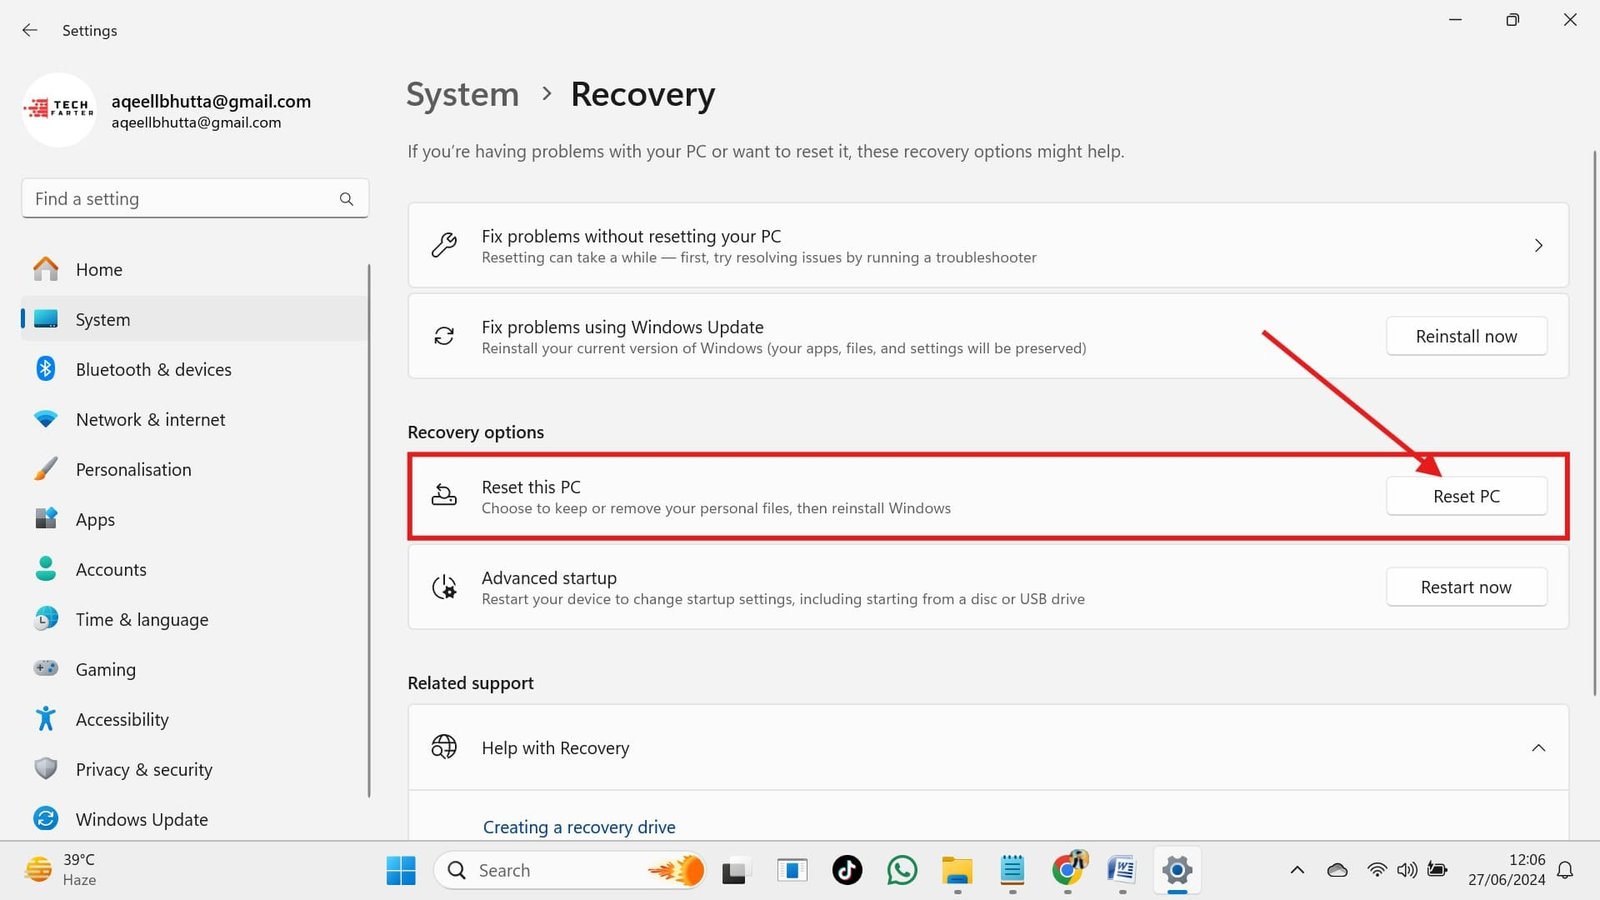The height and width of the screenshot is (900, 1600).
Task: Open Accounts settings
Action: pos(46,569)
